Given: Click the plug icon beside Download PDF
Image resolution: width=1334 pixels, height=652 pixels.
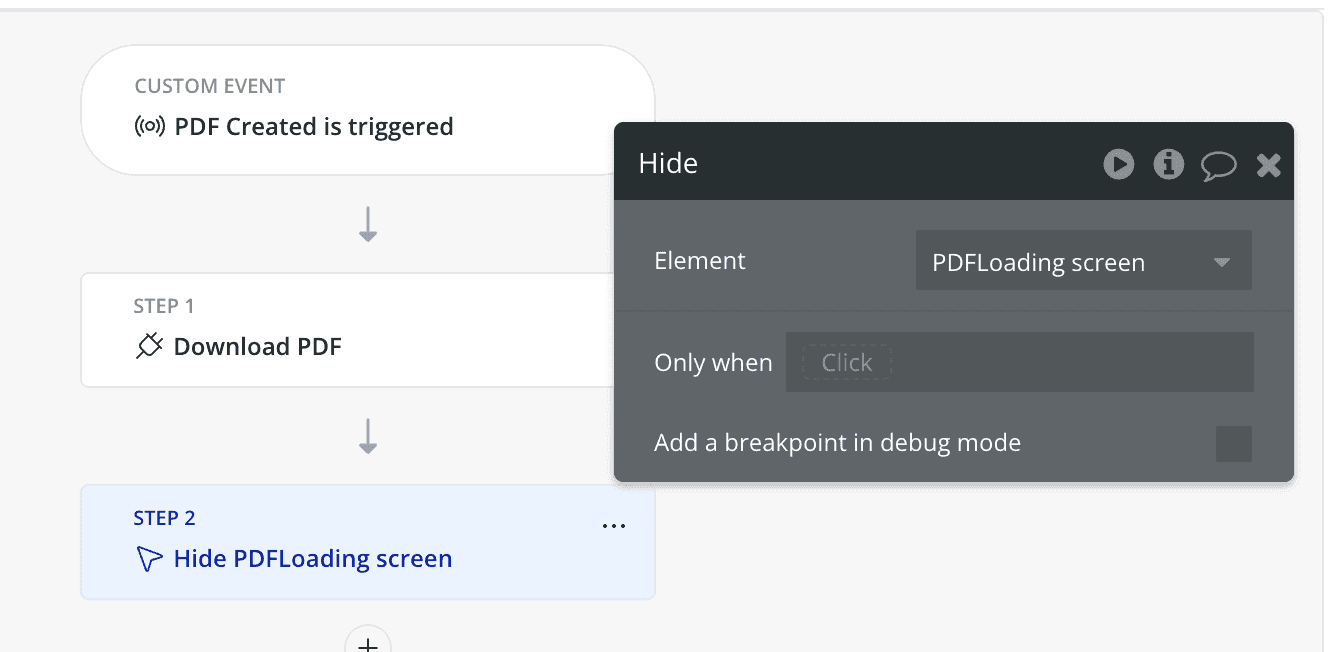Looking at the screenshot, I should (x=149, y=347).
